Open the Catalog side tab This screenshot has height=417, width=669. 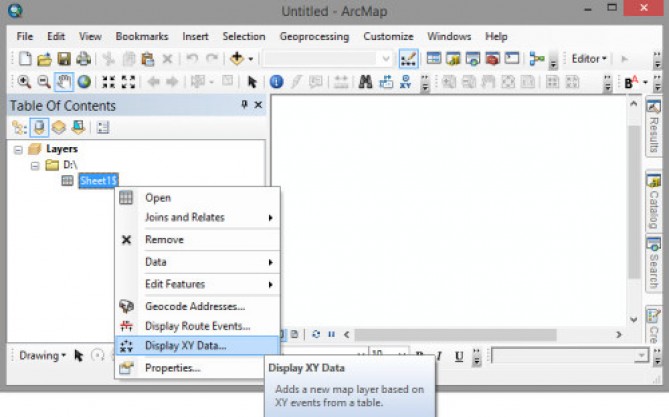[x=653, y=202]
